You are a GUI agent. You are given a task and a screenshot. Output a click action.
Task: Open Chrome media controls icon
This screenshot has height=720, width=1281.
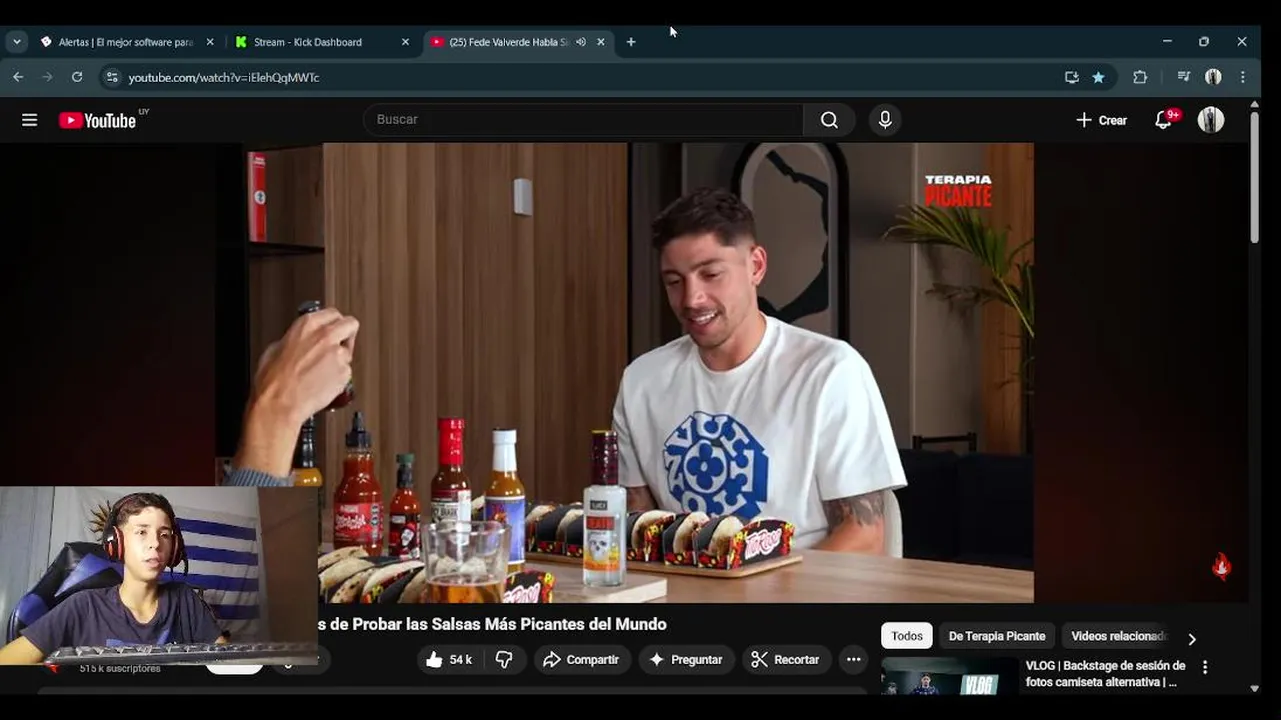coord(1184,77)
